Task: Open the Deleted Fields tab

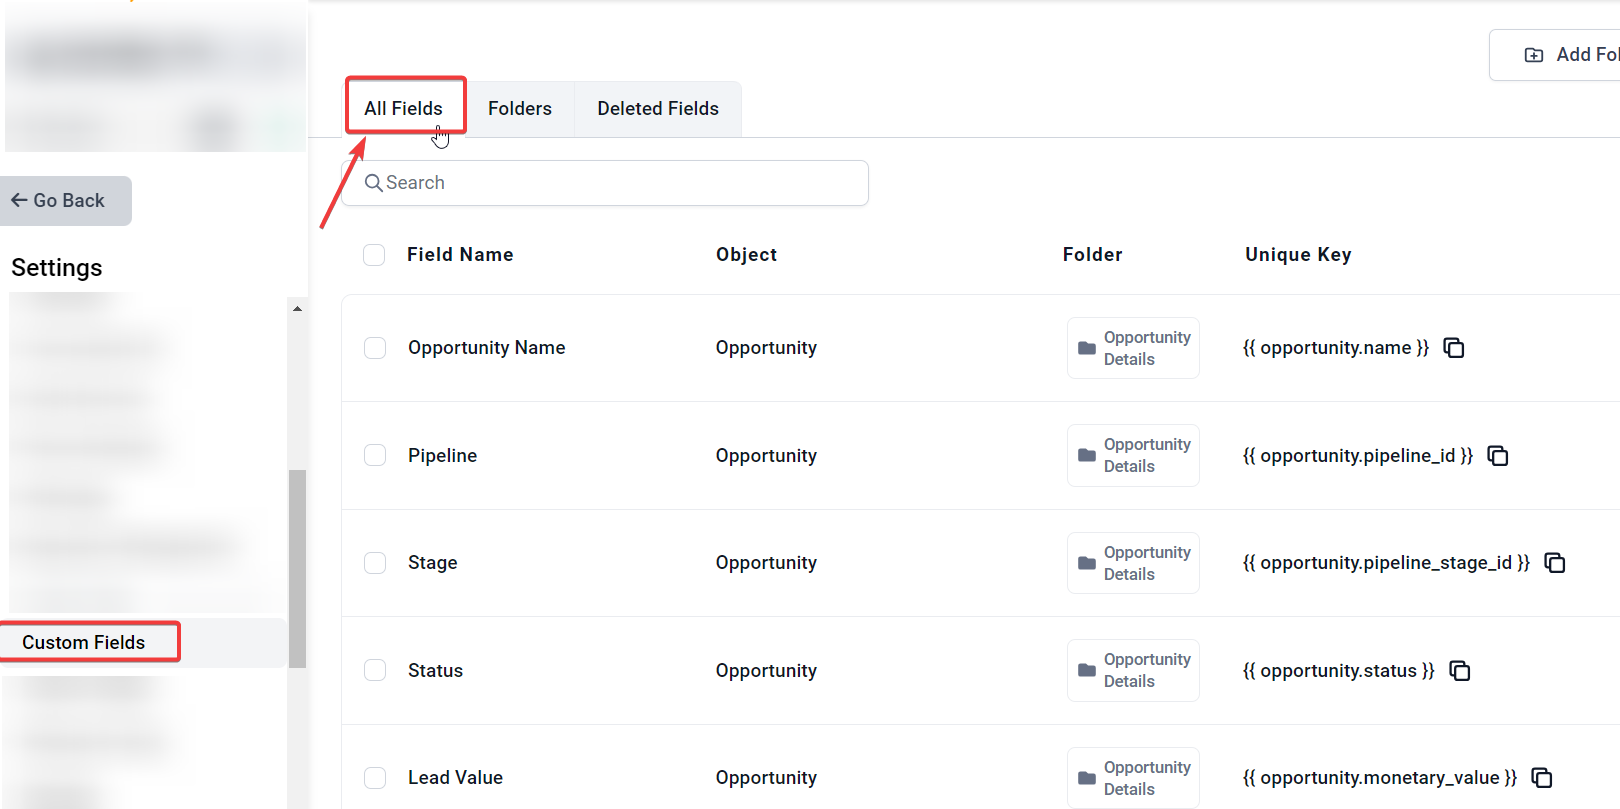Action: tap(658, 109)
